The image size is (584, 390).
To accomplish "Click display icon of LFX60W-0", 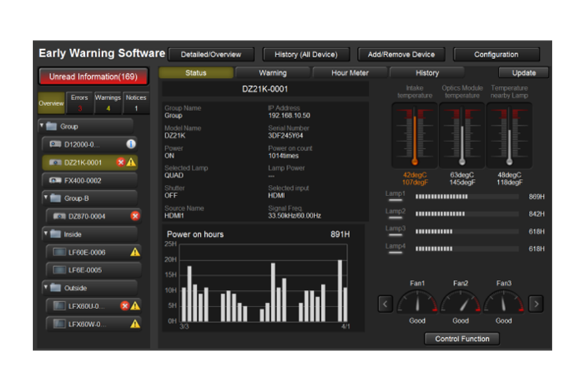I will 59,324.
